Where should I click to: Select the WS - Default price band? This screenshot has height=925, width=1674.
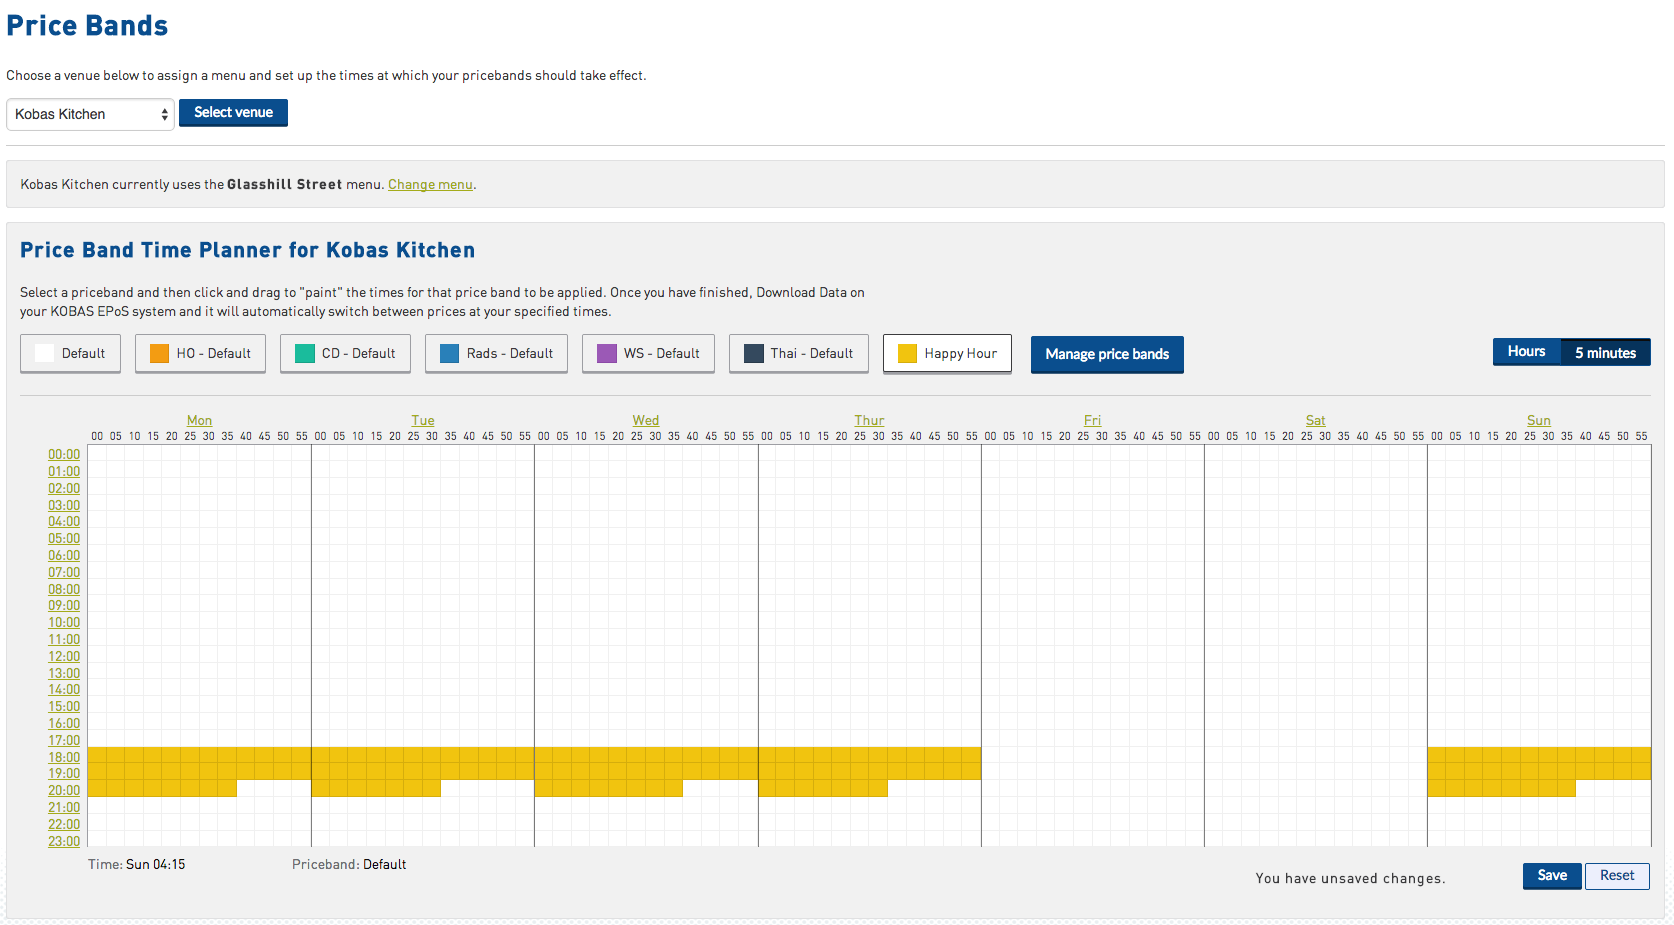[x=648, y=353]
